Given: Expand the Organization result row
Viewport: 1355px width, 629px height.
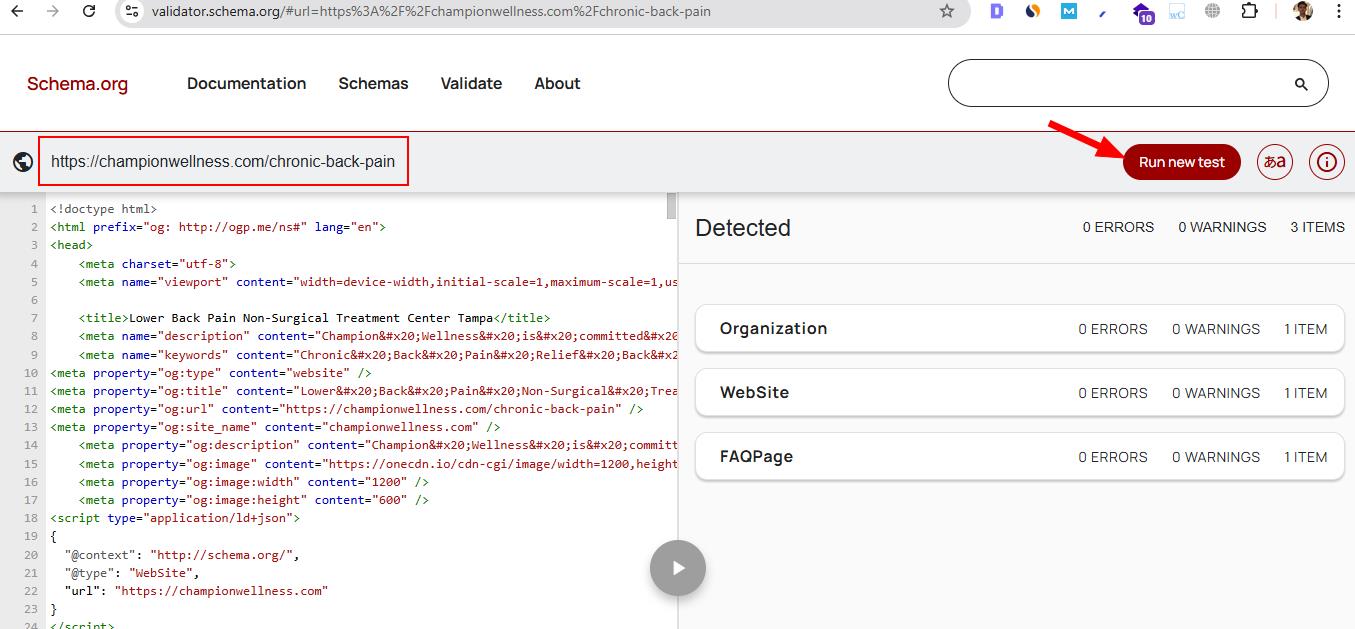Looking at the screenshot, I should 1019,329.
